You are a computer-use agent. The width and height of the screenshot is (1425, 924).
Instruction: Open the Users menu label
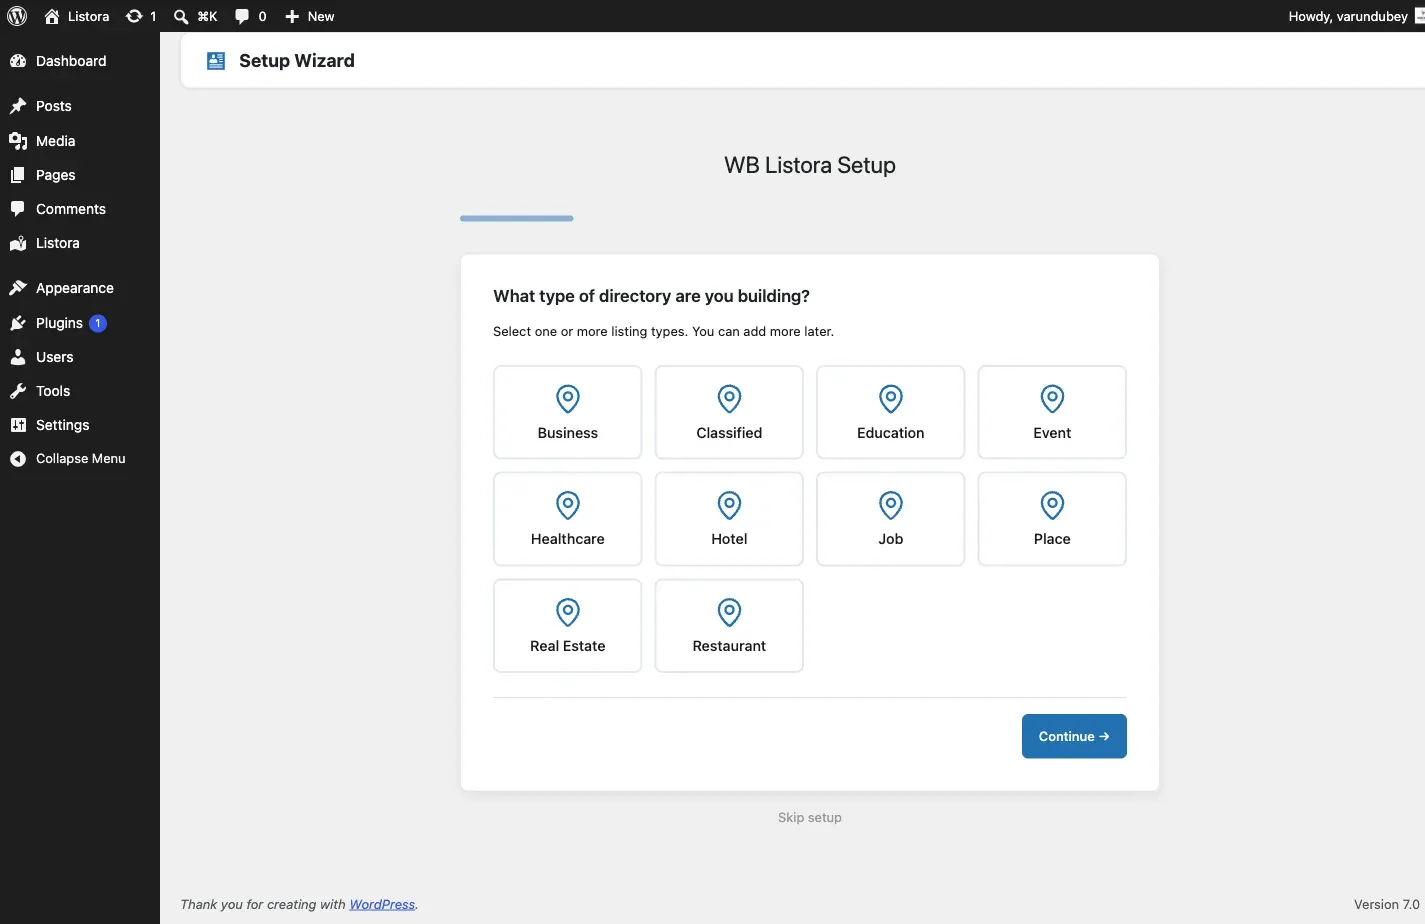(55, 357)
